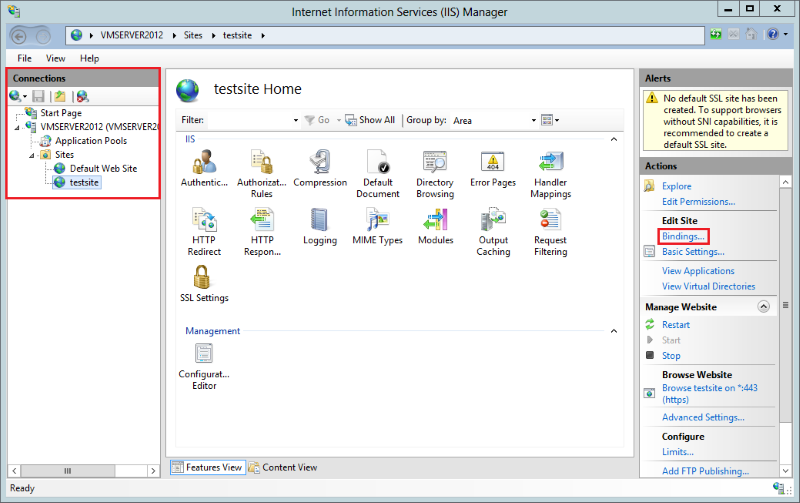Click the Filter text input field
Screen dimensions: 800x503
point(249,120)
